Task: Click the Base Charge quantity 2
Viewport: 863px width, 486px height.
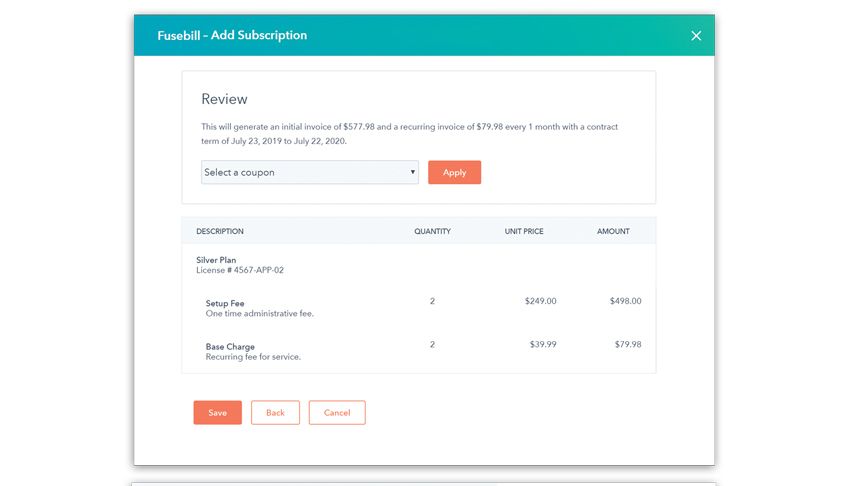Action: (x=432, y=345)
